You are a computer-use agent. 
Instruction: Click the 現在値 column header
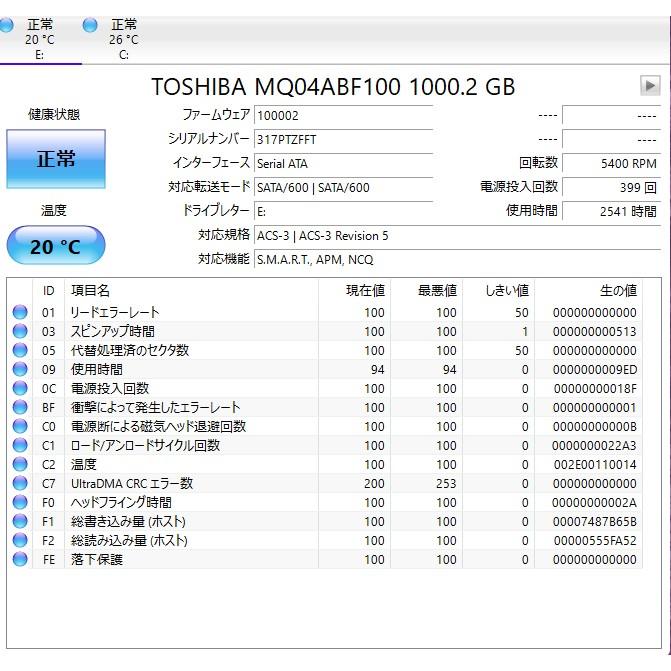(x=354, y=291)
